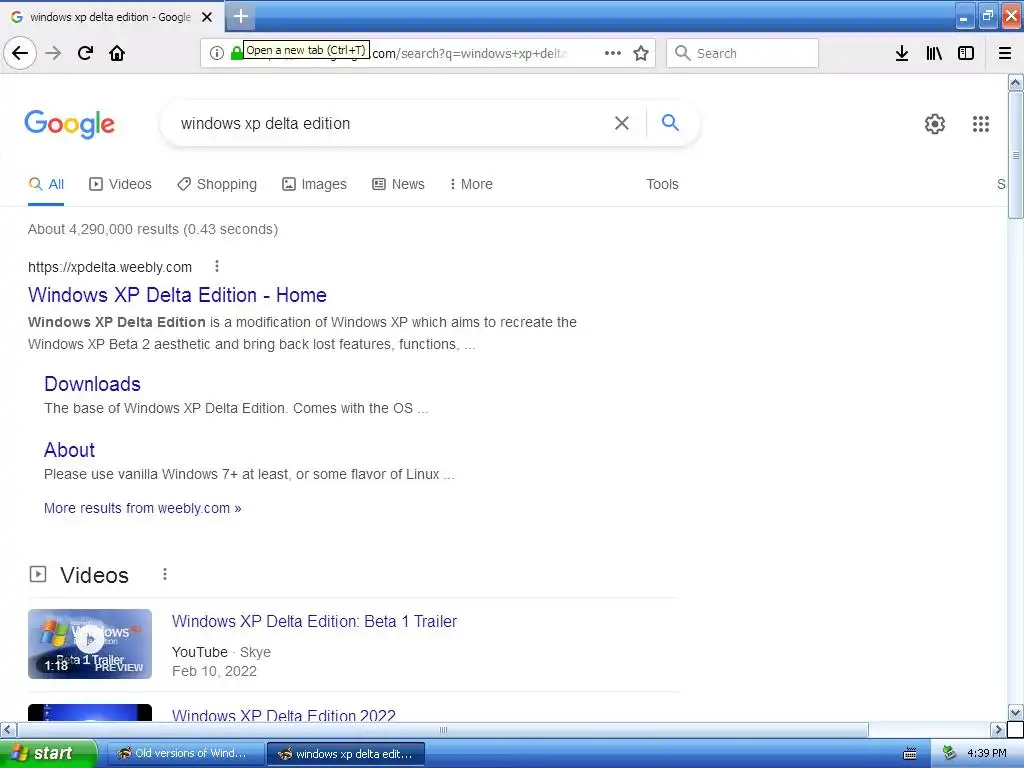Click the network tray icon near the clock
Viewport: 1024px width, 768px height.
(x=949, y=753)
